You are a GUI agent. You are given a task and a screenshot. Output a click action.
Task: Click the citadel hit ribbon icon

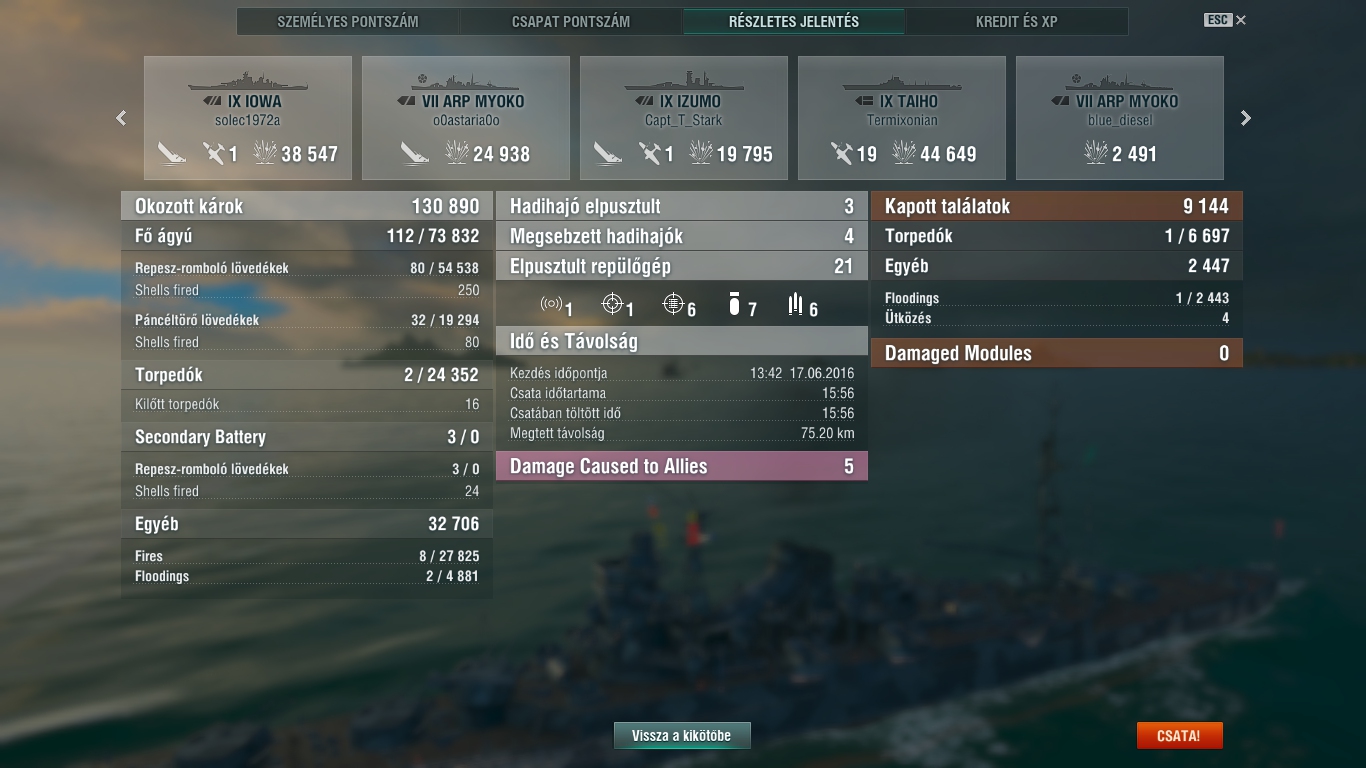[674, 305]
